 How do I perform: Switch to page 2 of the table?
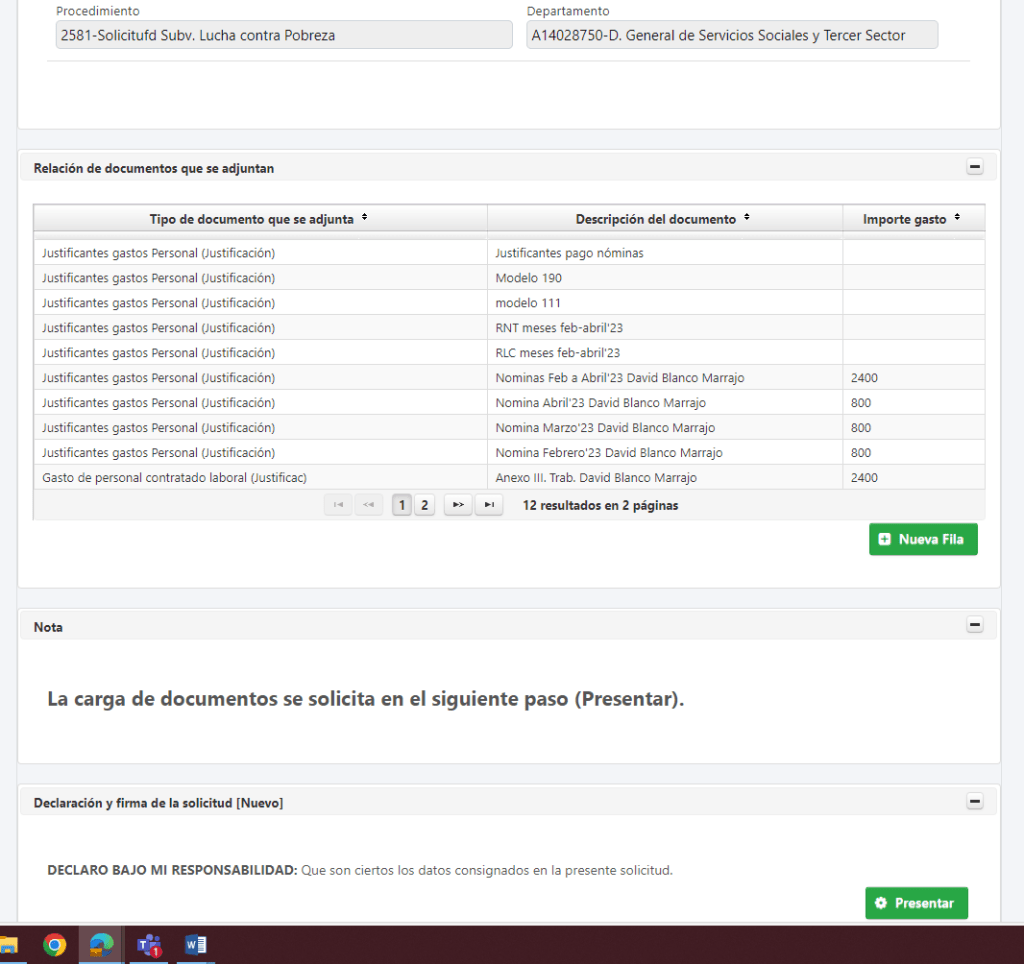(424, 505)
